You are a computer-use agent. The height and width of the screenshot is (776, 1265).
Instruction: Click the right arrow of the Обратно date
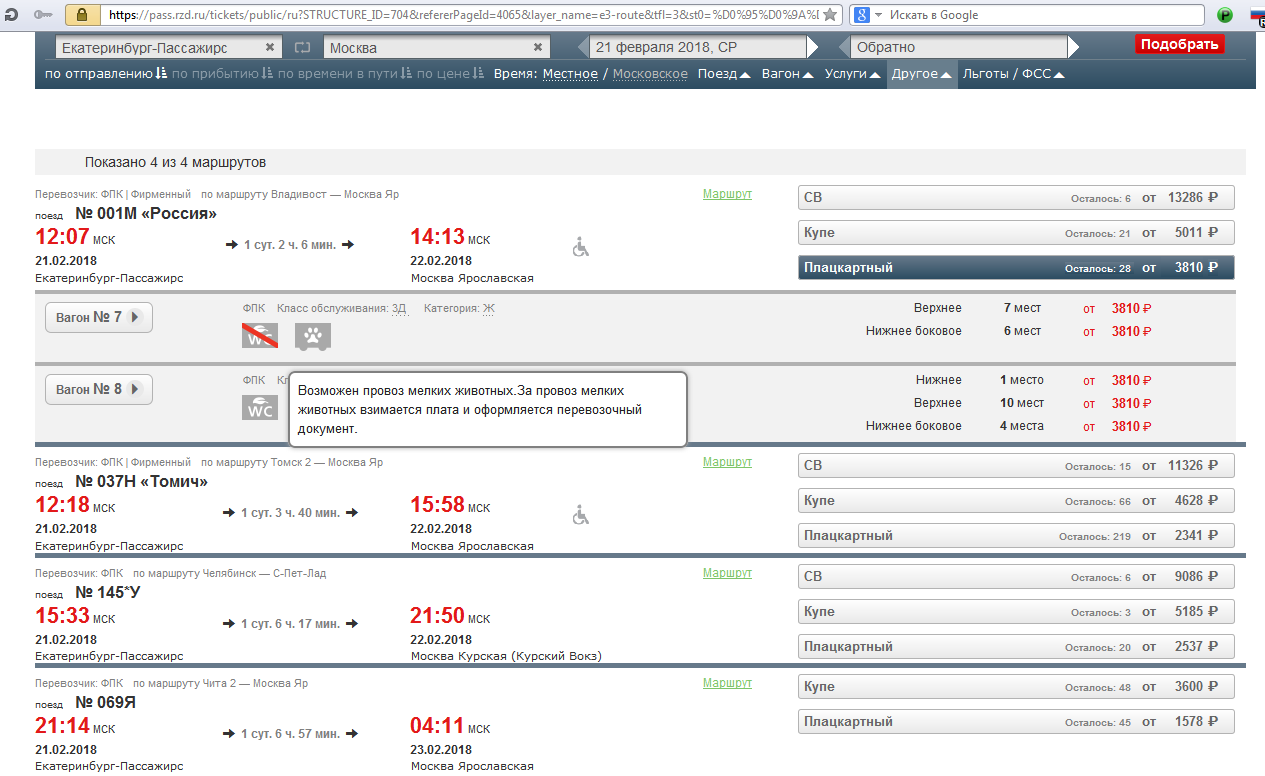(1074, 47)
